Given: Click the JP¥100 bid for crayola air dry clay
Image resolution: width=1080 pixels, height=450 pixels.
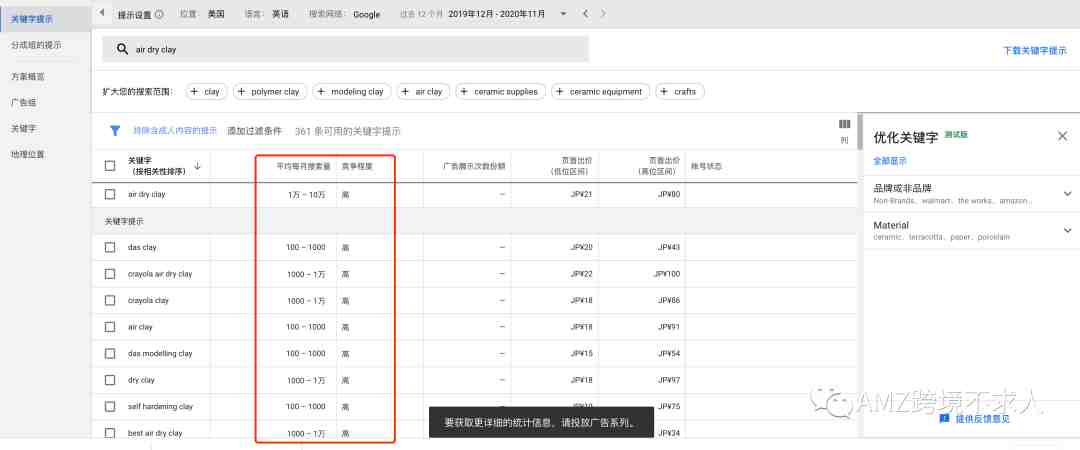Looking at the screenshot, I should (666, 274).
